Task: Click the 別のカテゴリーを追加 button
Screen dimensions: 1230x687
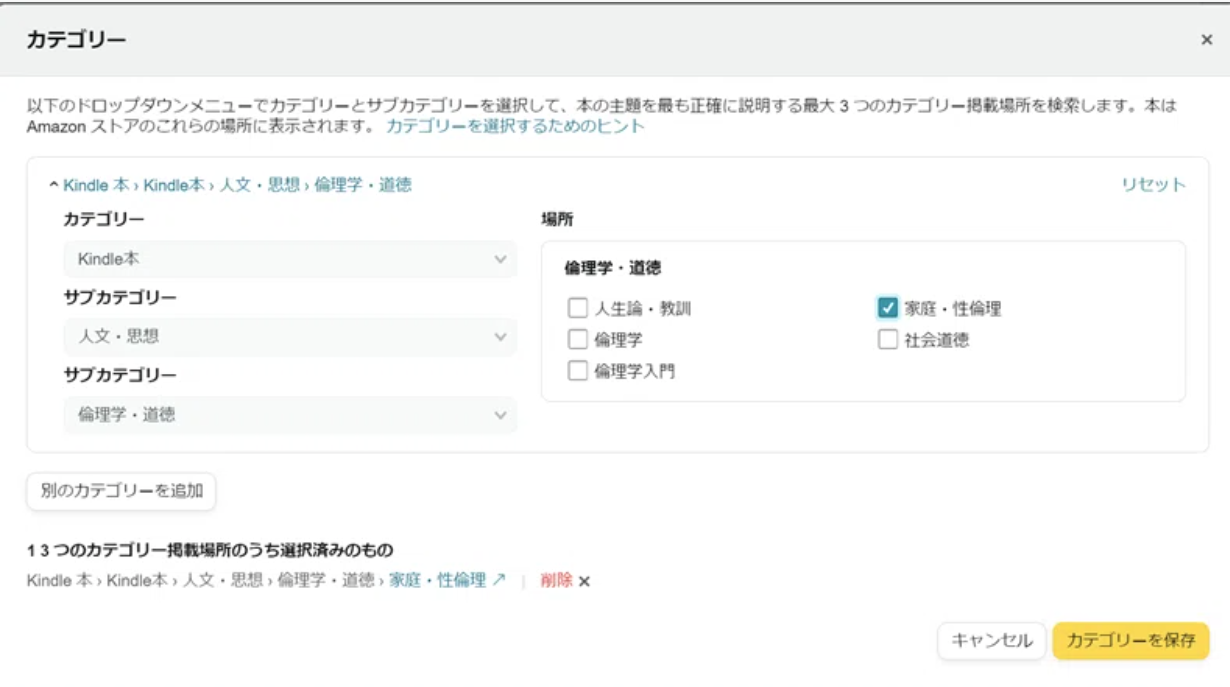Action: (x=121, y=491)
